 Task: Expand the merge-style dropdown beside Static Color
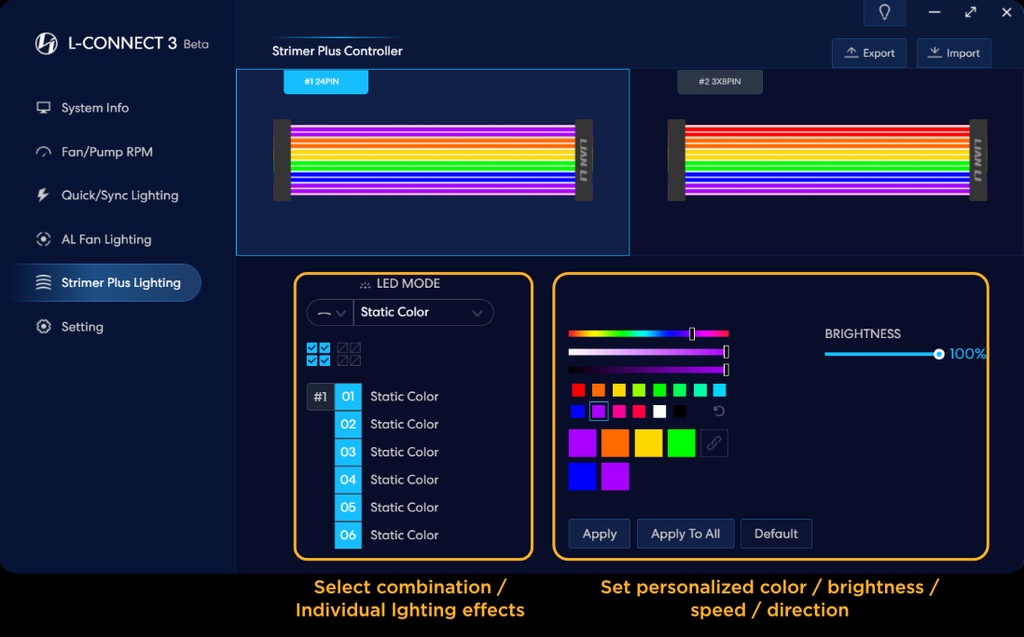pos(330,313)
